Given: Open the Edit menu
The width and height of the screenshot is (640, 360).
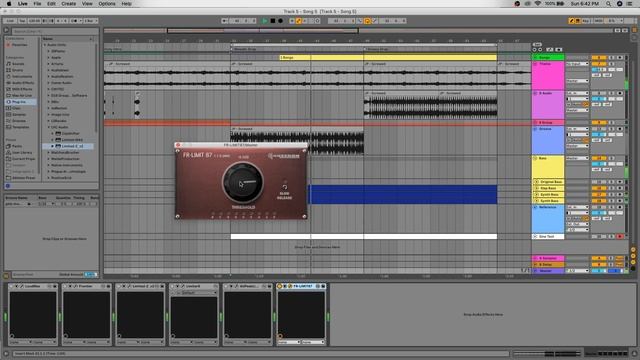Looking at the screenshot, I should point(51,4).
